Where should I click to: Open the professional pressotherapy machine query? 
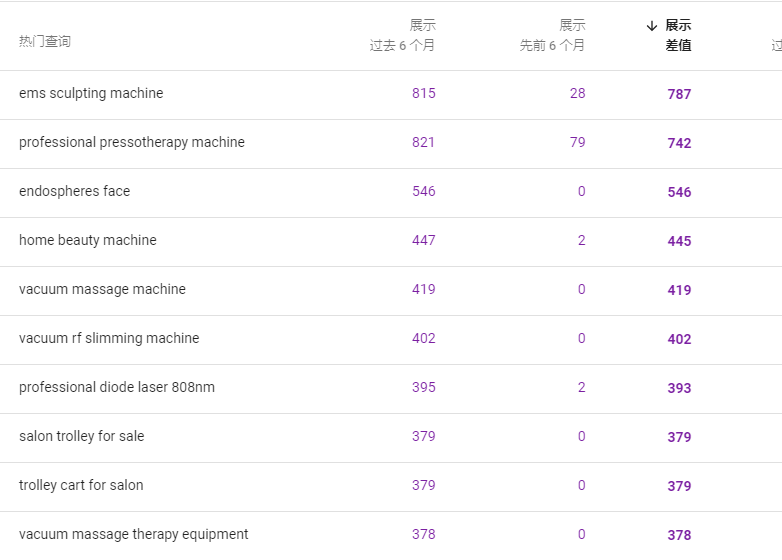(x=132, y=143)
